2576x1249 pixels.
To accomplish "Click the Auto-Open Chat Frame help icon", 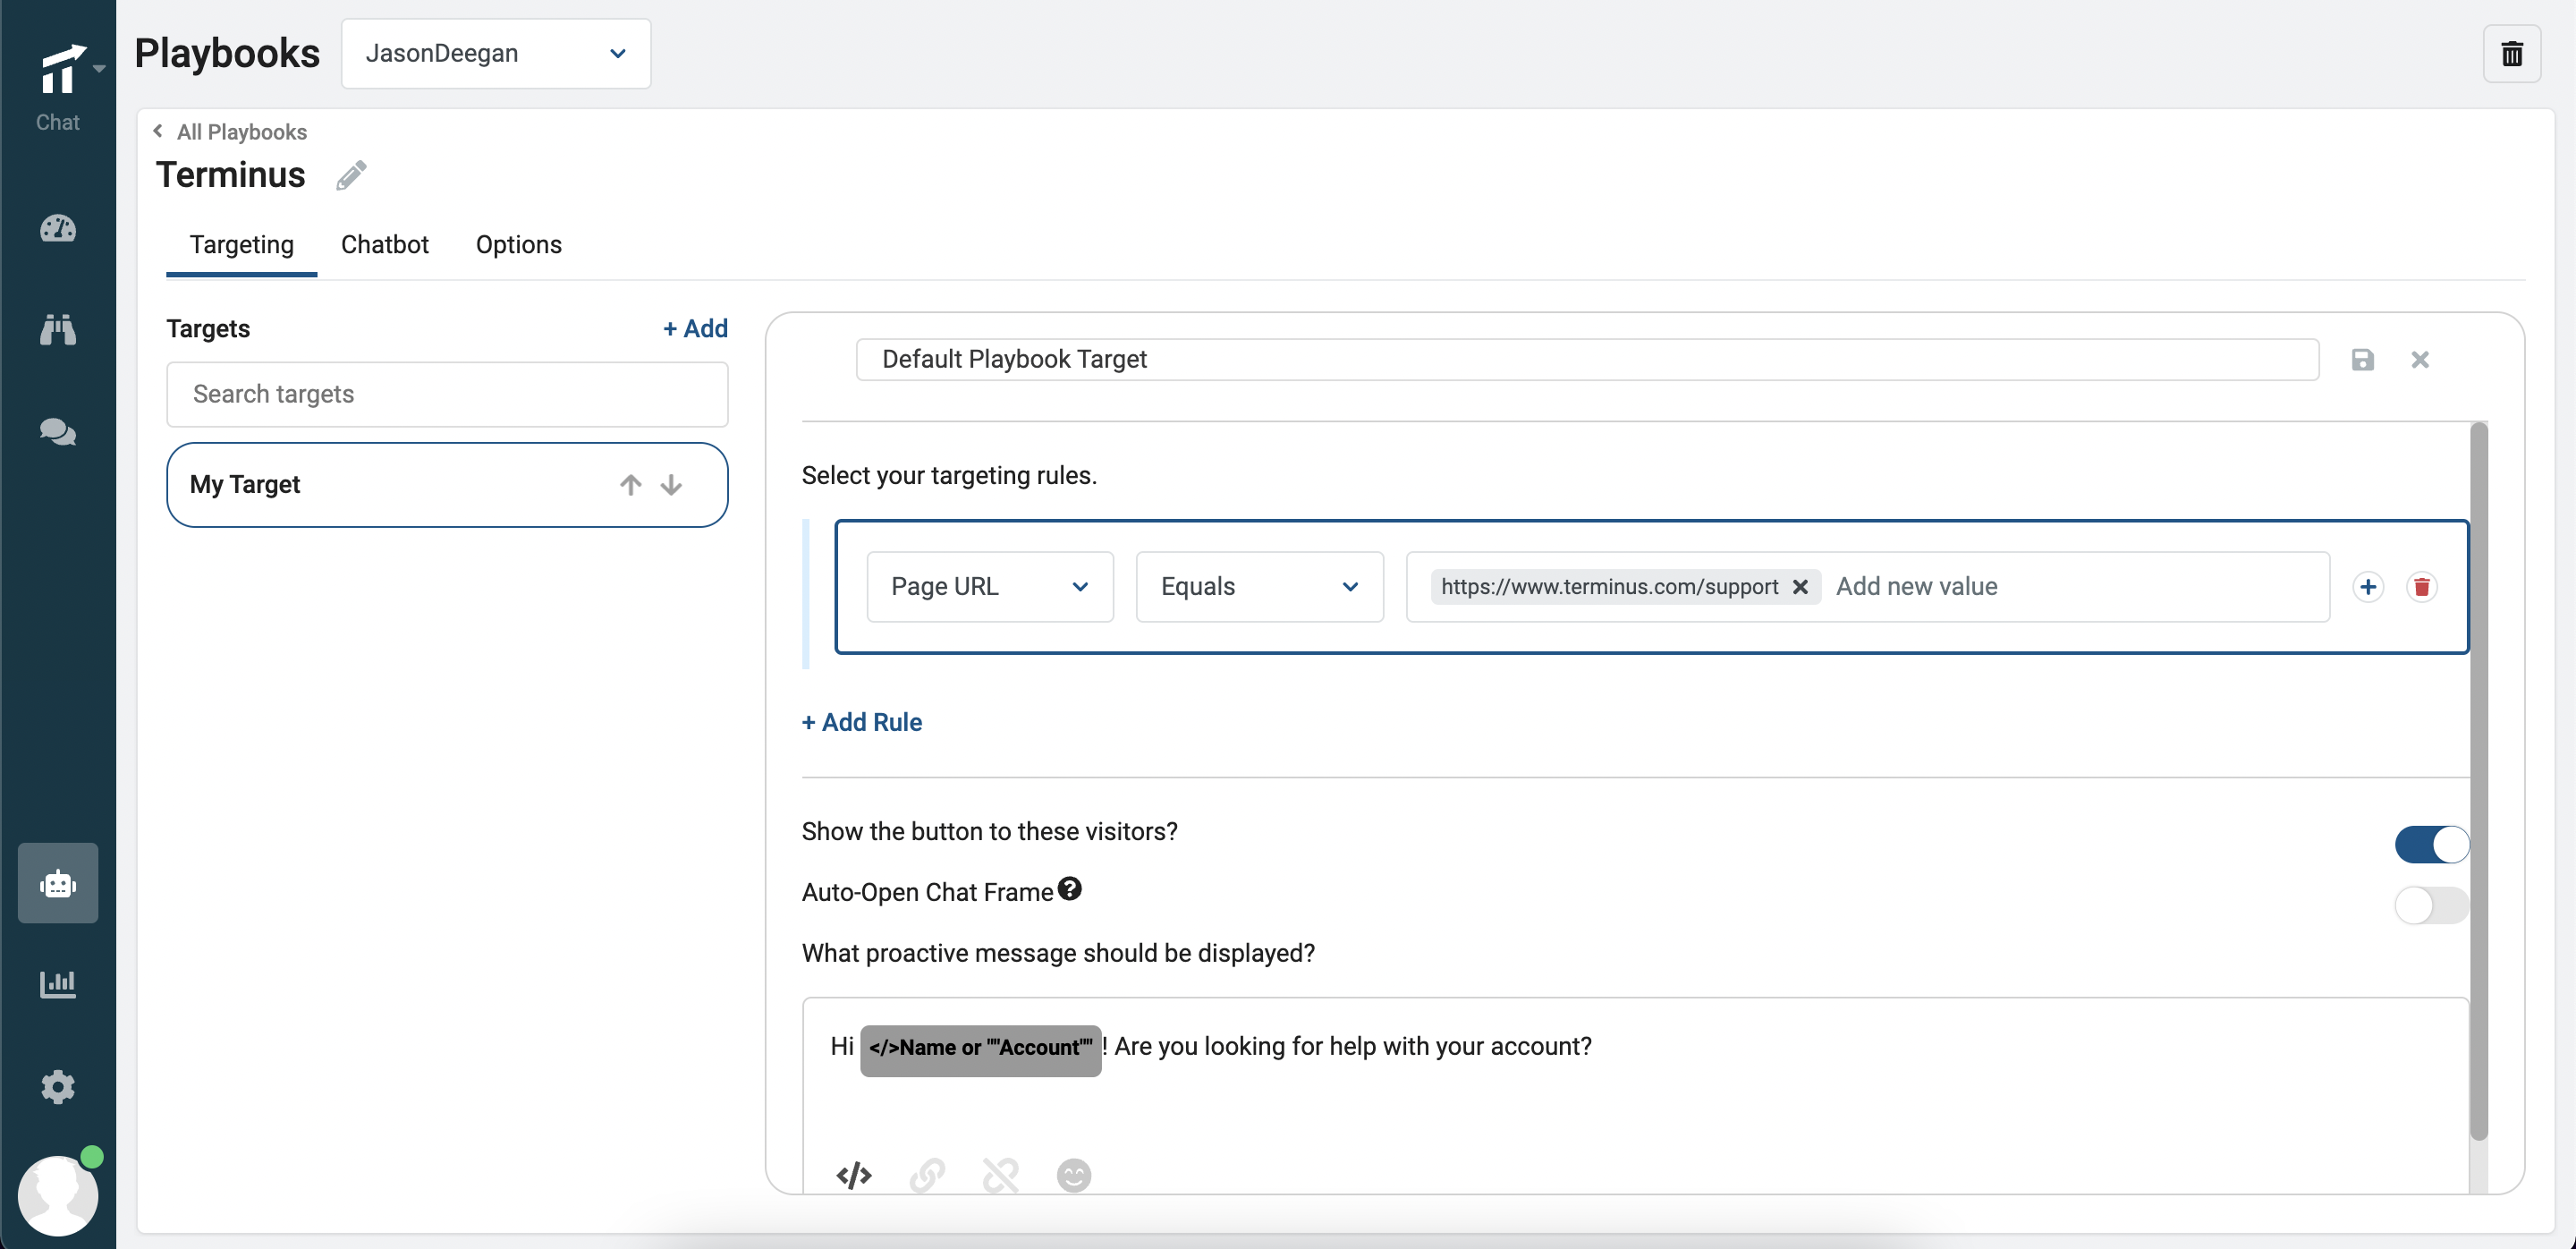I will 1070,888.
